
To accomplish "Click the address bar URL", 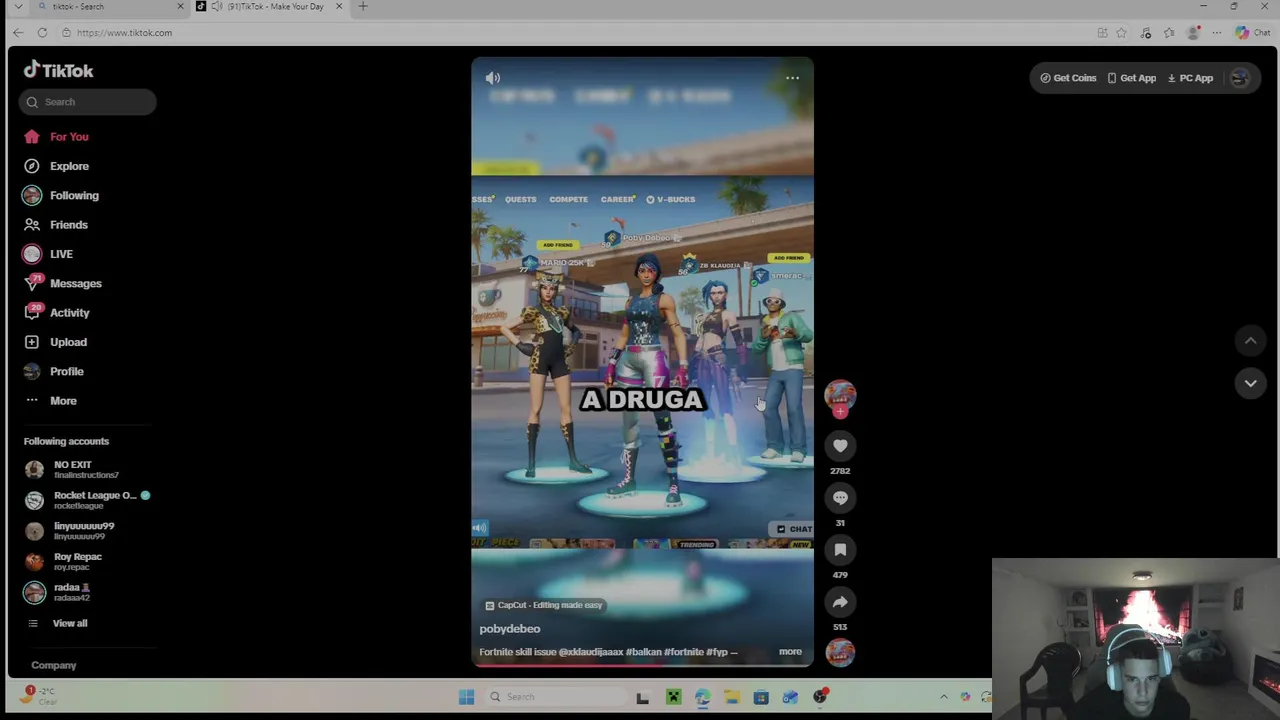I will coord(124,33).
